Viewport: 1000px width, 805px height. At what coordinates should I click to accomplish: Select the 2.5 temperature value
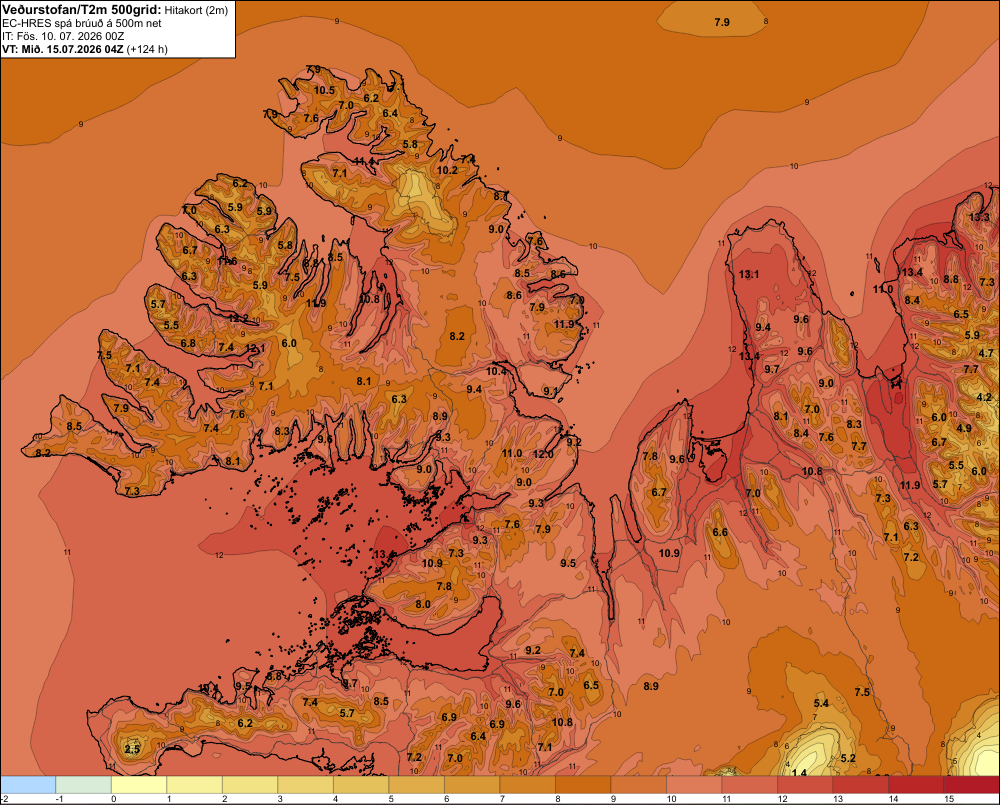[x=132, y=749]
